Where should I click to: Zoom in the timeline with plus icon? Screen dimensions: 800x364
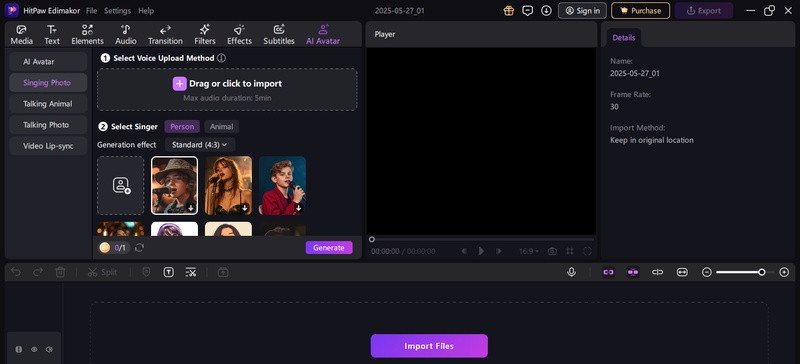(x=784, y=272)
